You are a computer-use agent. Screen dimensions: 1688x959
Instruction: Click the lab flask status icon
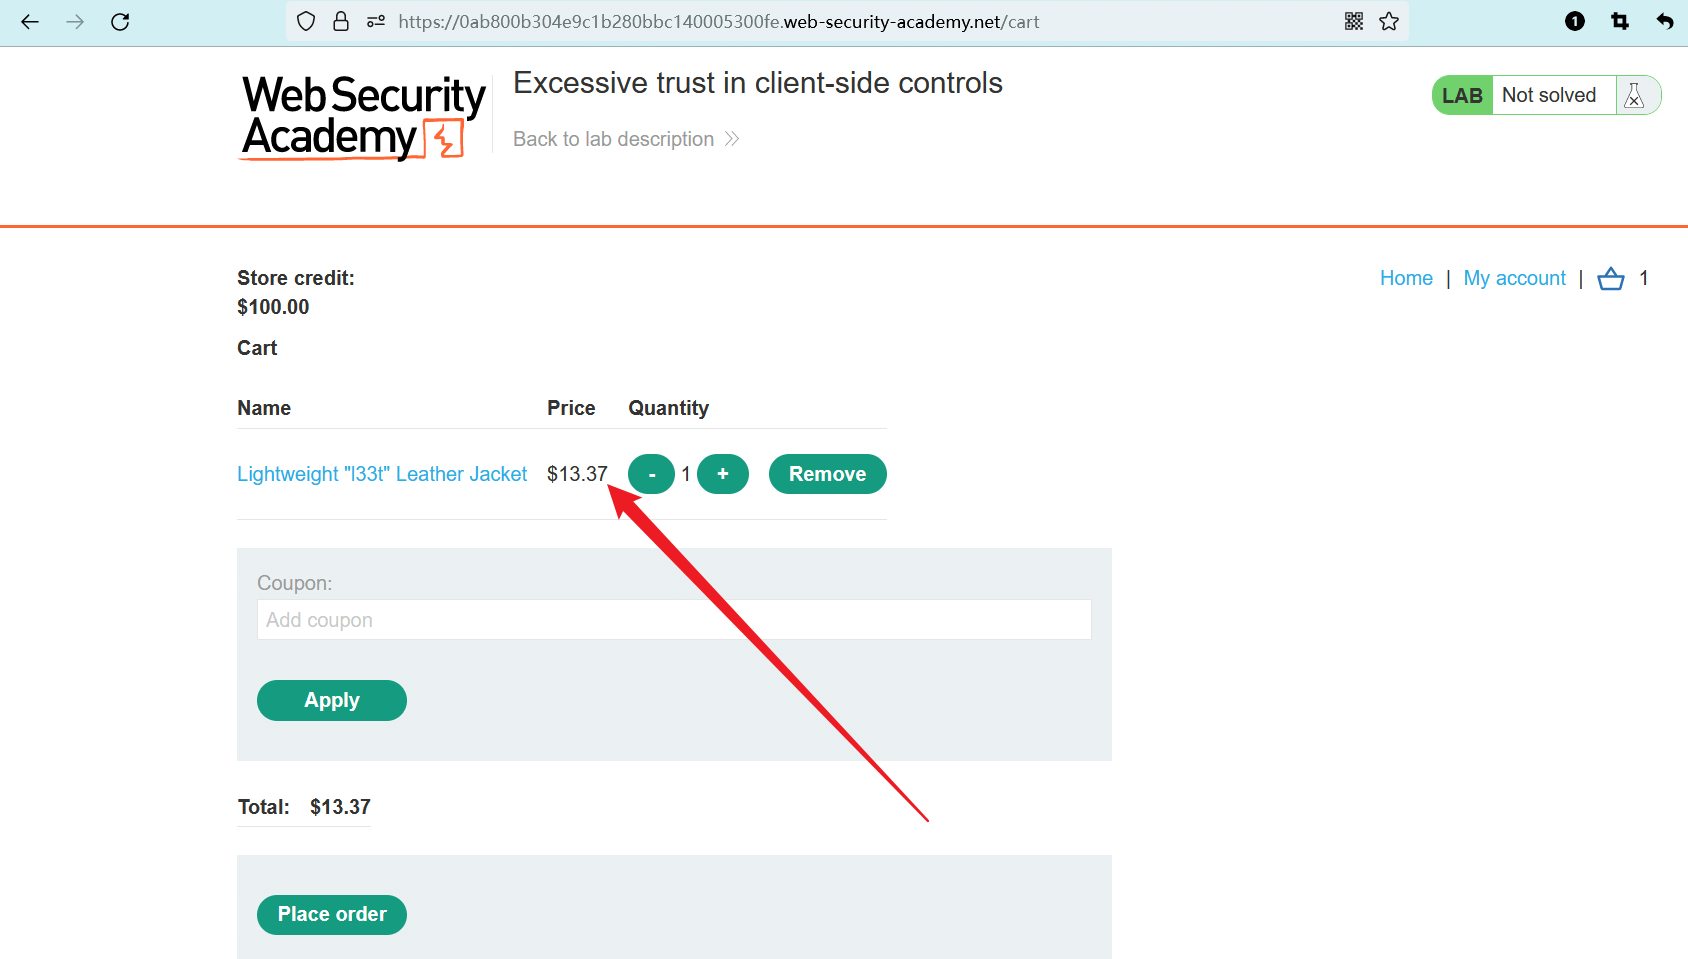[1635, 95]
